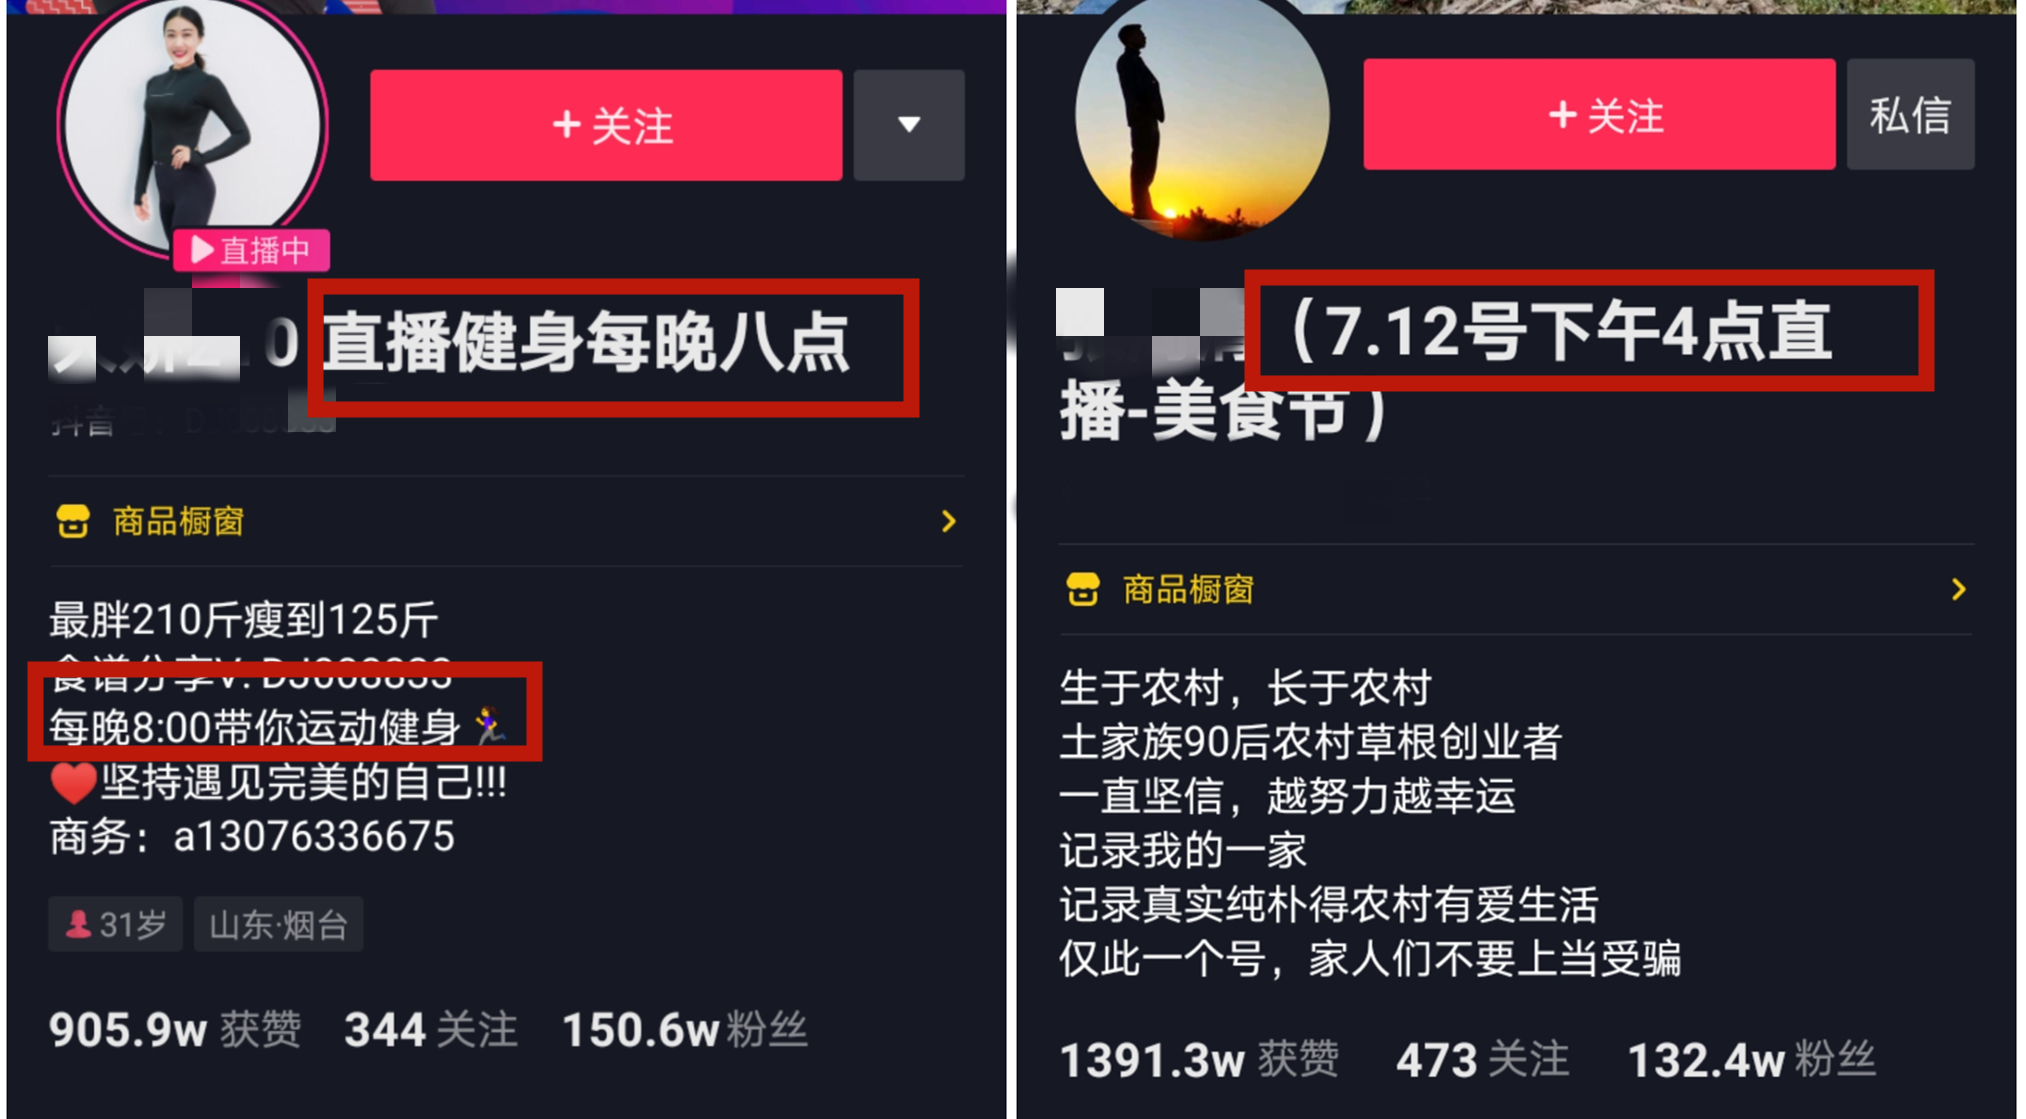Follow the fitness streamer with 关注 button

tap(606, 125)
